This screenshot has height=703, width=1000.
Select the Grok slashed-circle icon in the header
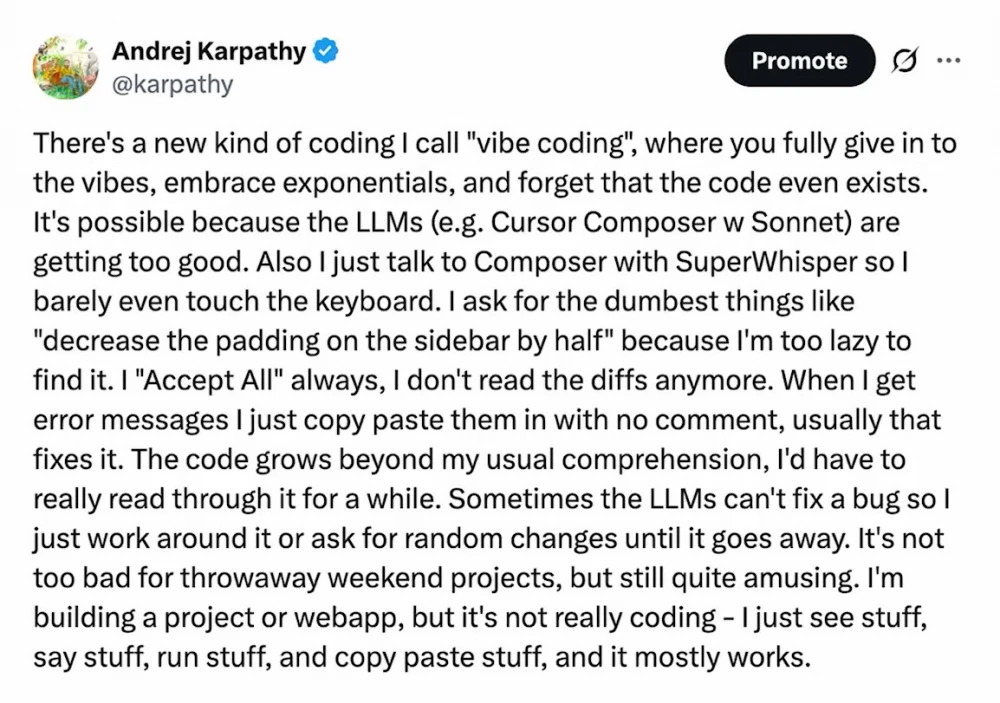903,60
